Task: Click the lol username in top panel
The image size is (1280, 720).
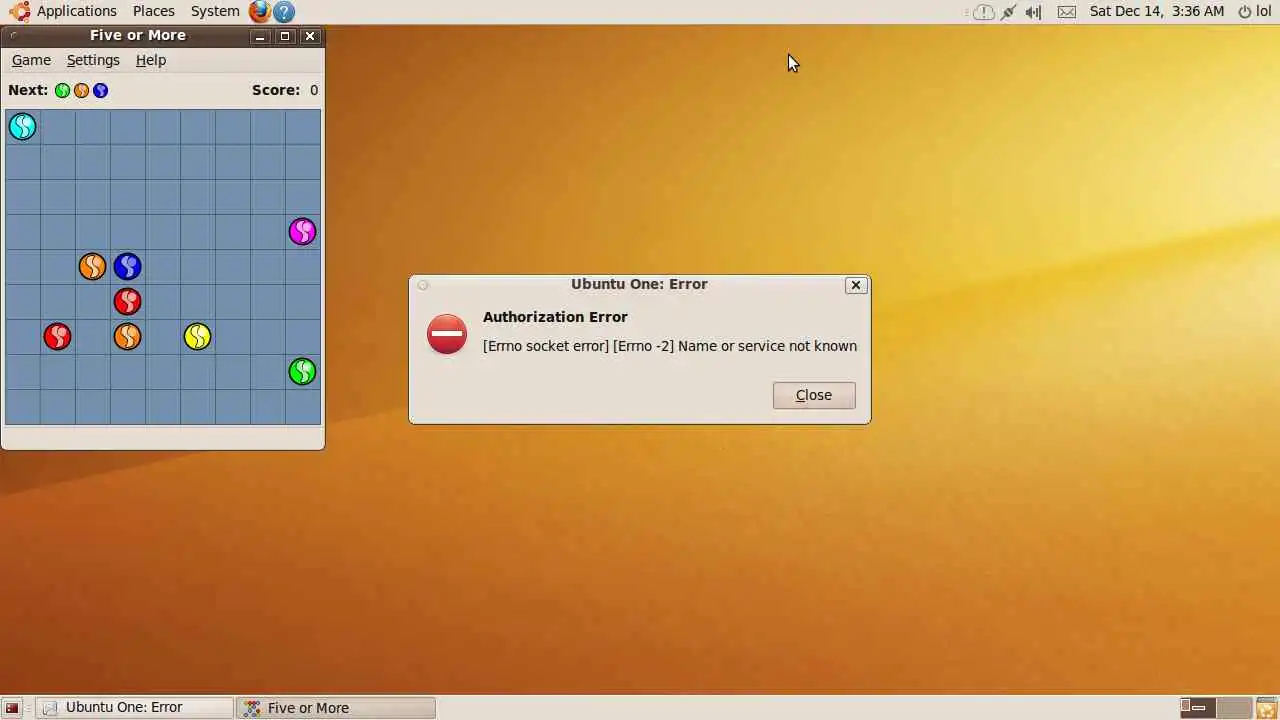Action: (x=1263, y=11)
